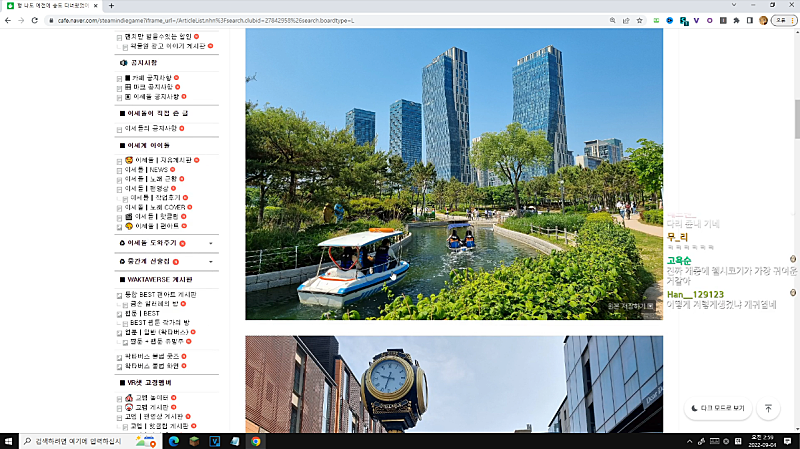Open the Chrome extensions puzzle icon
This screenshot has height=449, width=800.
tap(736, 20)
